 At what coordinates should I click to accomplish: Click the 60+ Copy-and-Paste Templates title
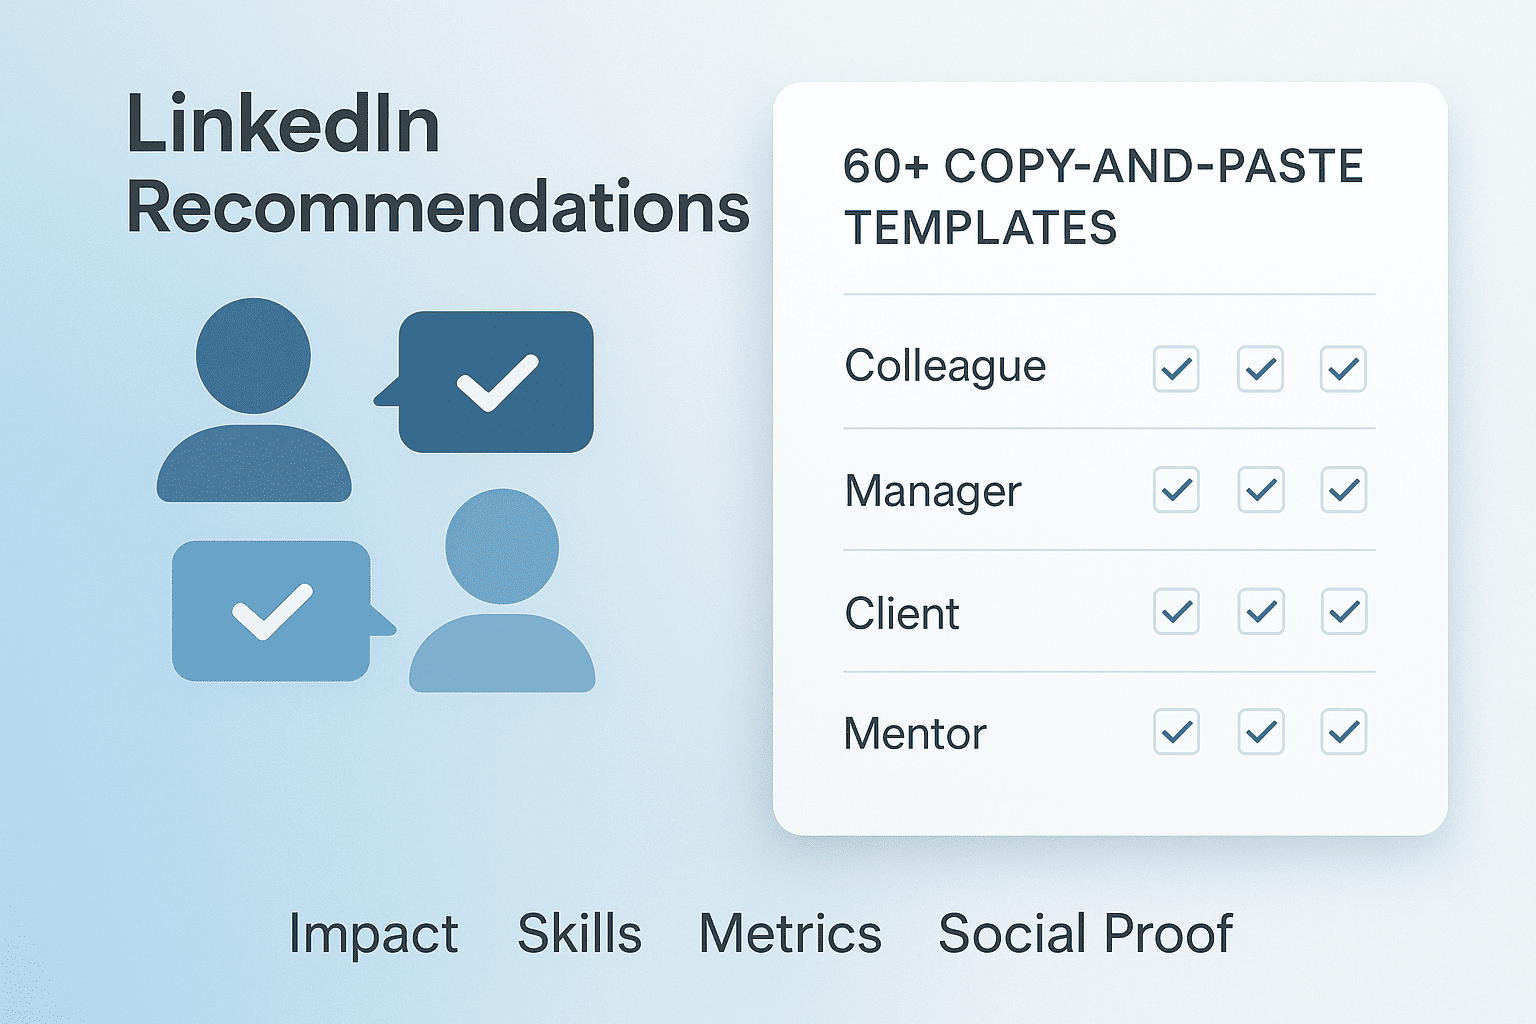[x=1103, y=197]
